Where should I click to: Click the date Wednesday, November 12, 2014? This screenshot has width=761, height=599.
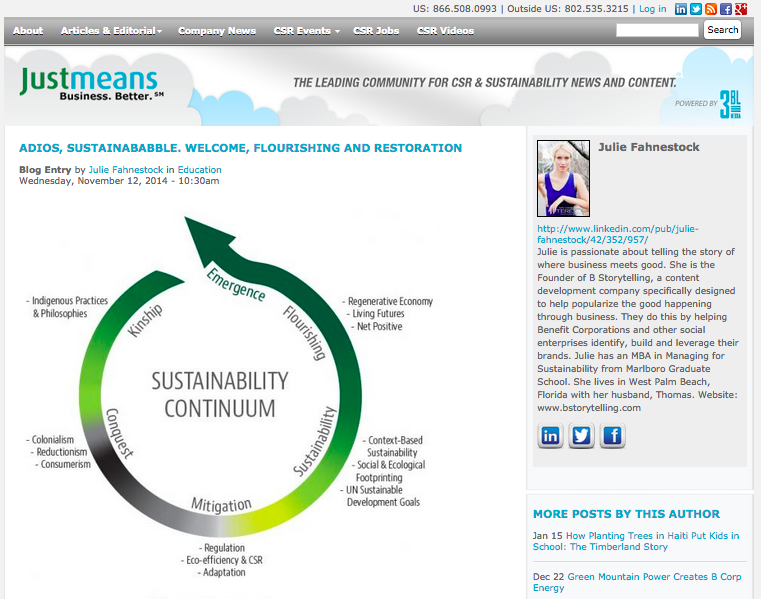pos(93,181)
